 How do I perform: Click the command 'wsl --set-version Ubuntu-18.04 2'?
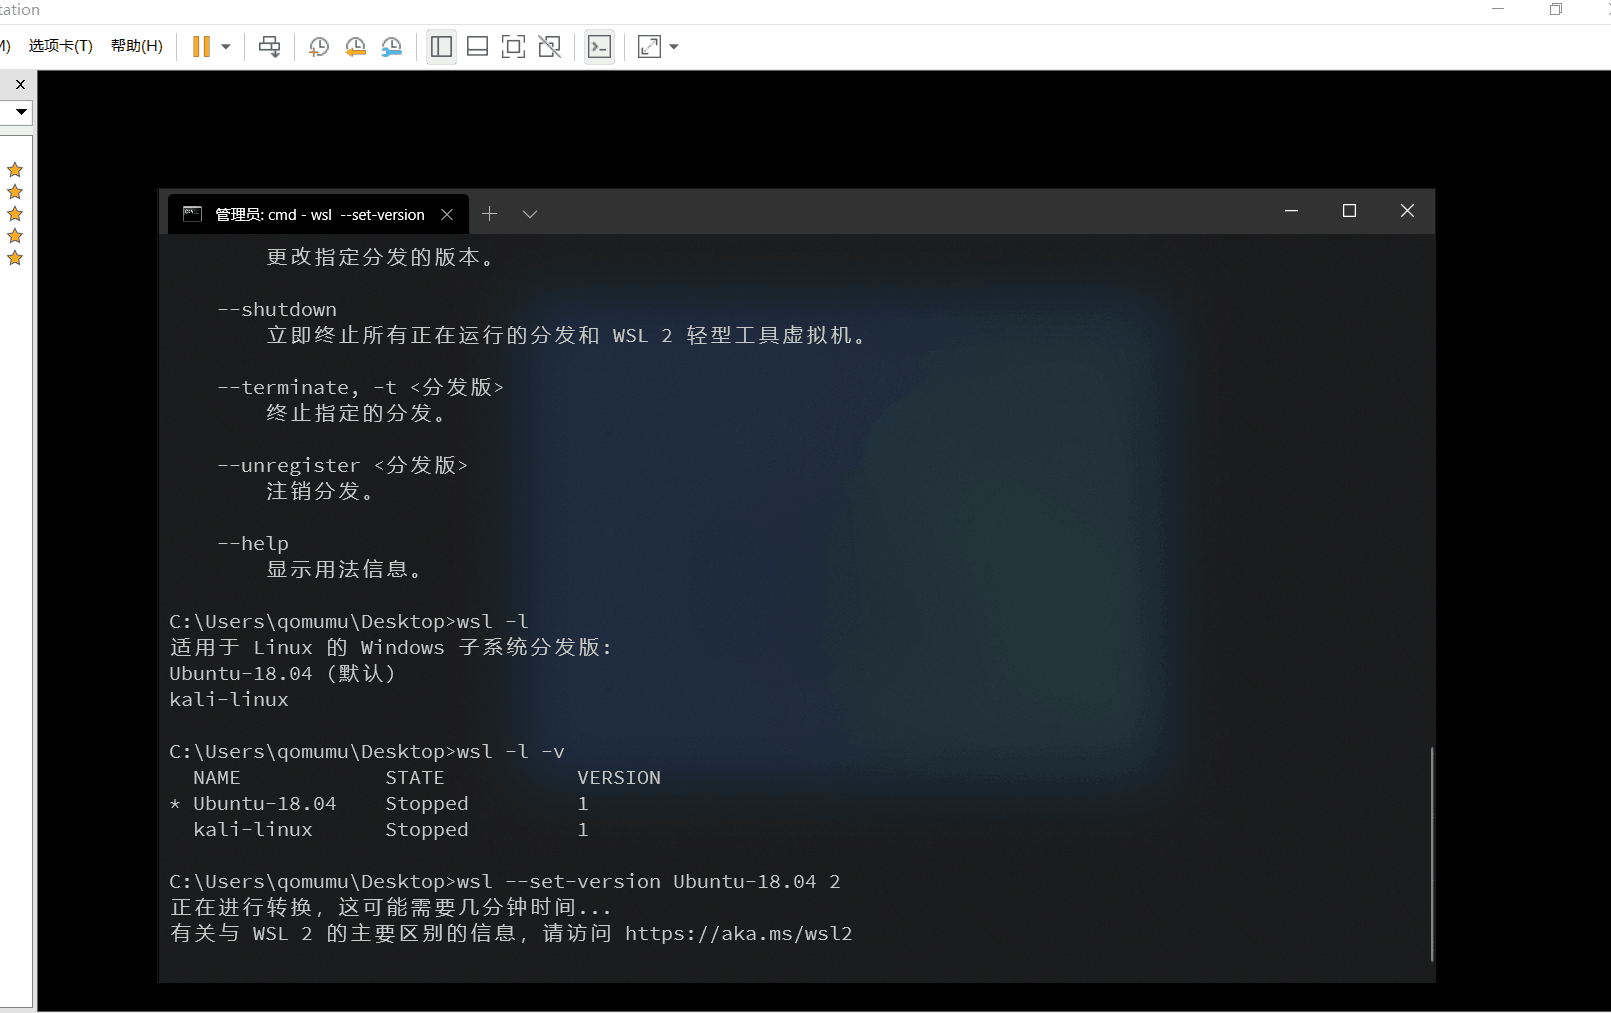[649, 881]
